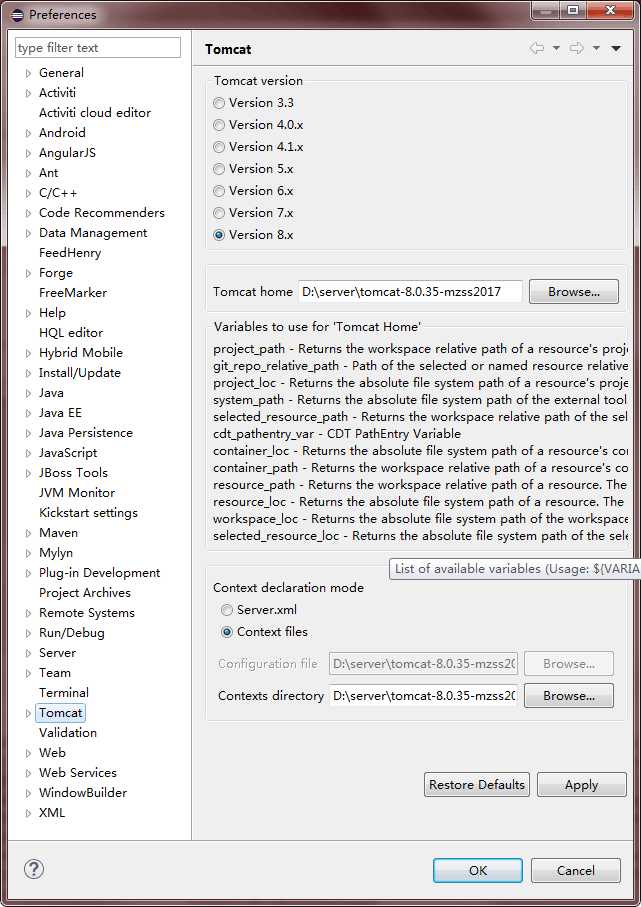Click the workspace_loc variable line

420,518
